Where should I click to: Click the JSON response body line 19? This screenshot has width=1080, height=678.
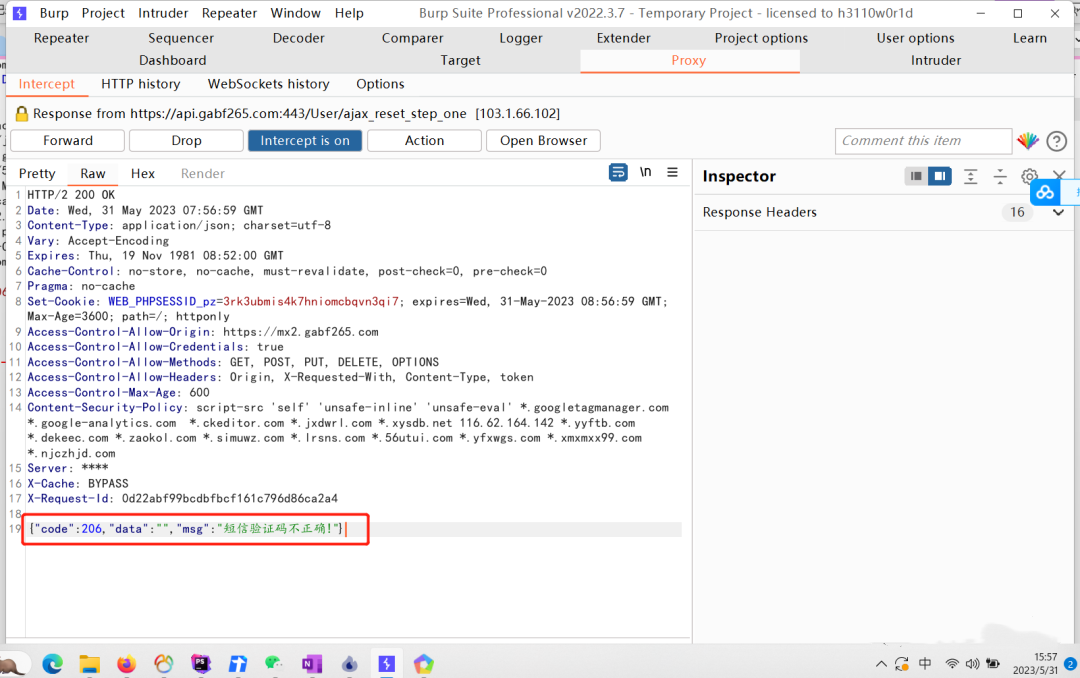point(186,528)
